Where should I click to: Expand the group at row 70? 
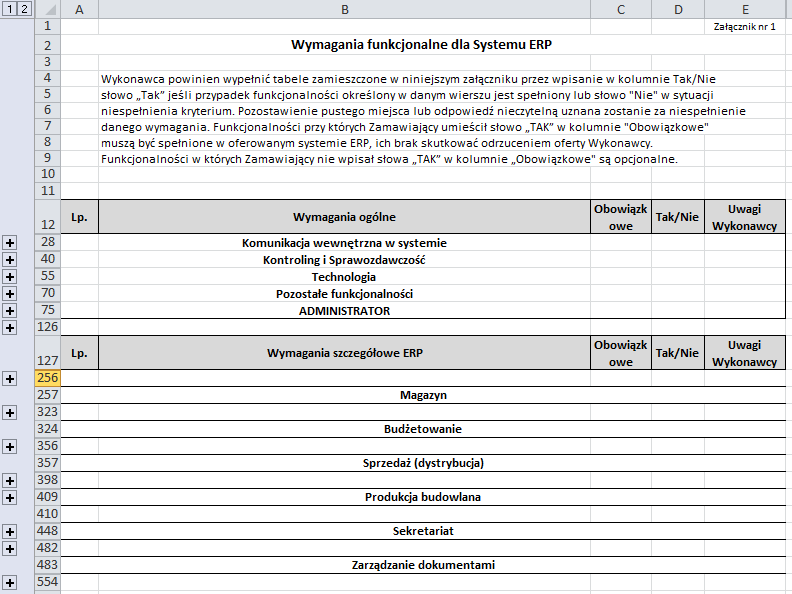point(10,294)
